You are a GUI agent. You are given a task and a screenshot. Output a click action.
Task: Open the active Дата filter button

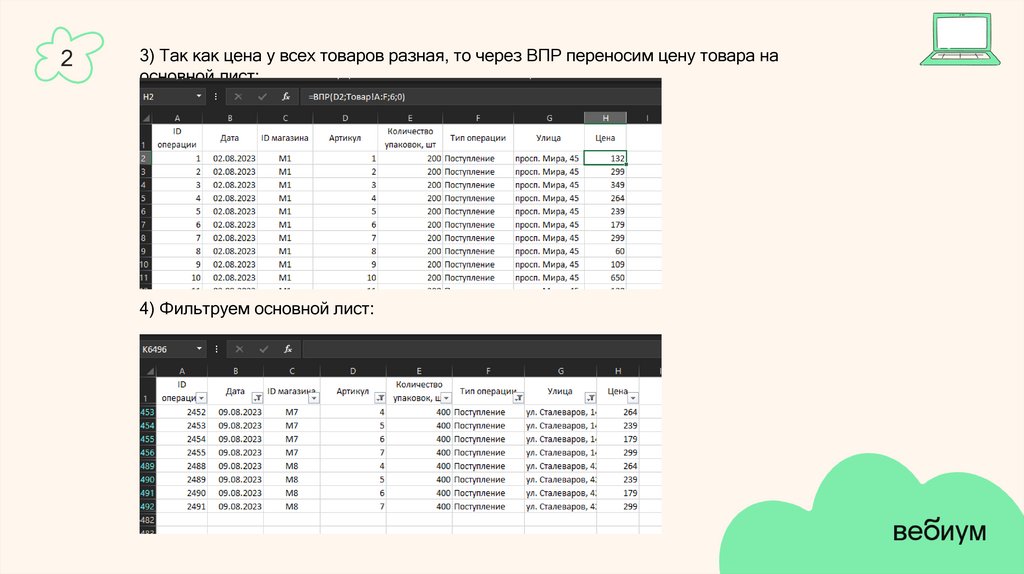pyautogui.click(x=257, y=398)
